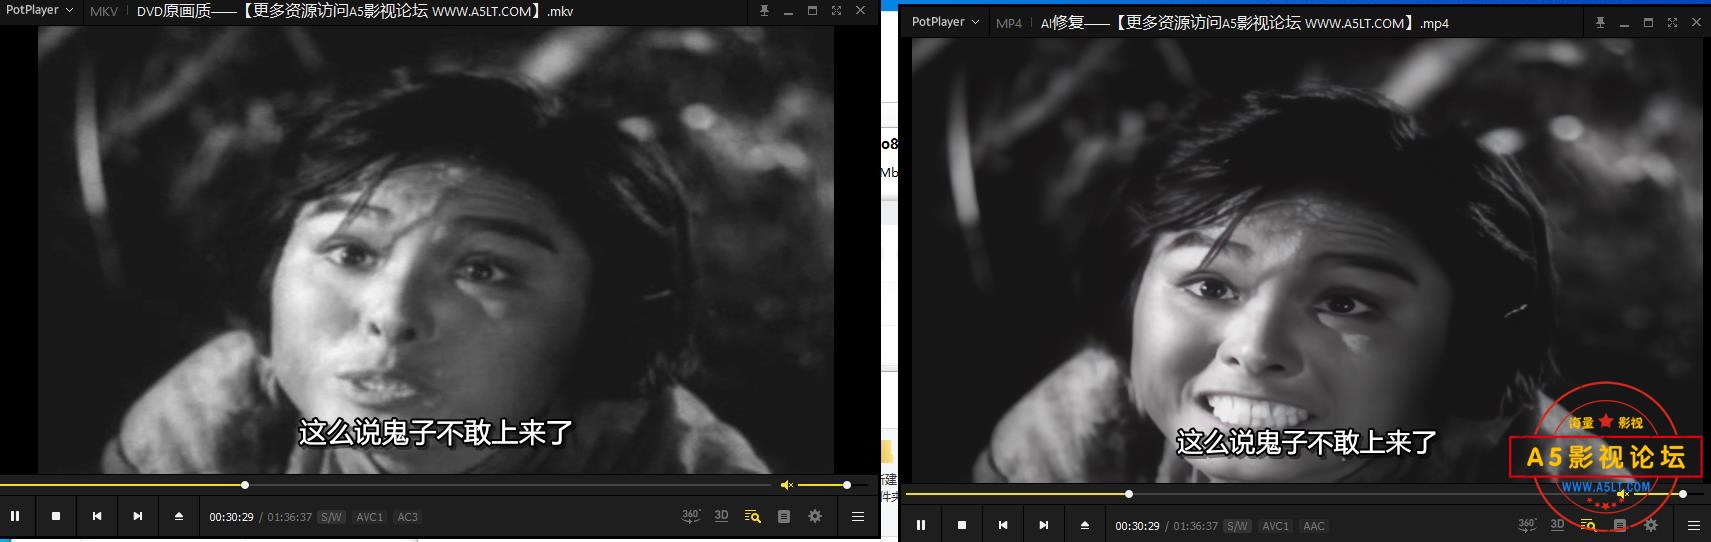Open playlist search in MKV player
The height and width of the screenshot is (542, 1711).
click(x=753, y=516)
